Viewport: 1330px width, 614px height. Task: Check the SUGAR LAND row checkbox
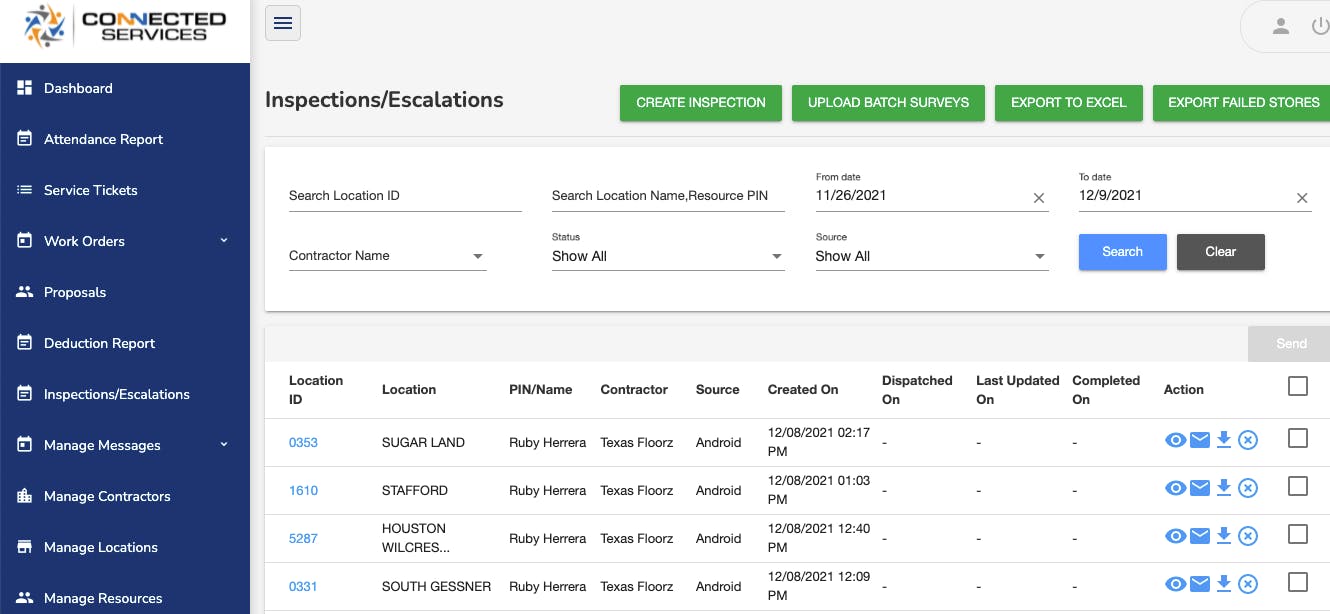tap(1298, 437)
